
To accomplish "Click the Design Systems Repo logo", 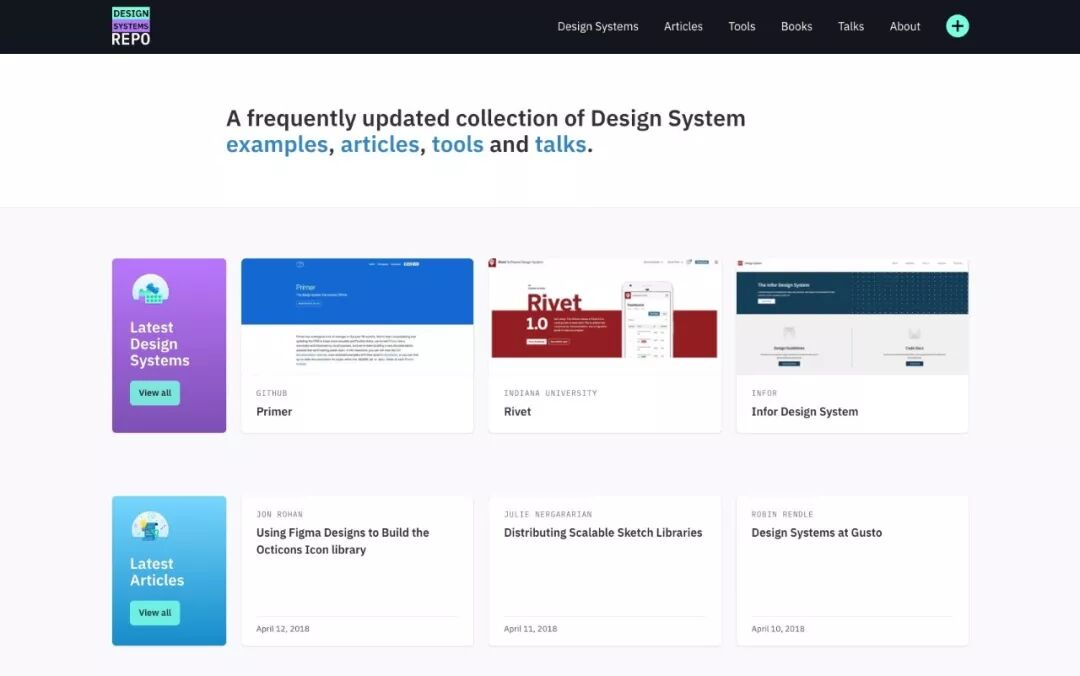I will click(131, 26).
